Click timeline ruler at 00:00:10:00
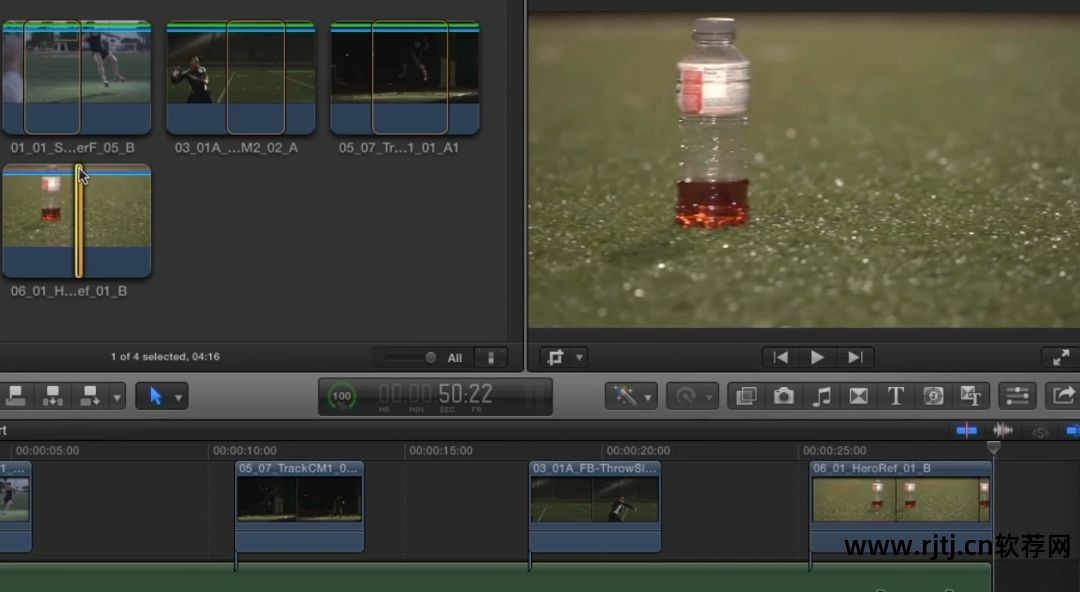 click(245, 451)
